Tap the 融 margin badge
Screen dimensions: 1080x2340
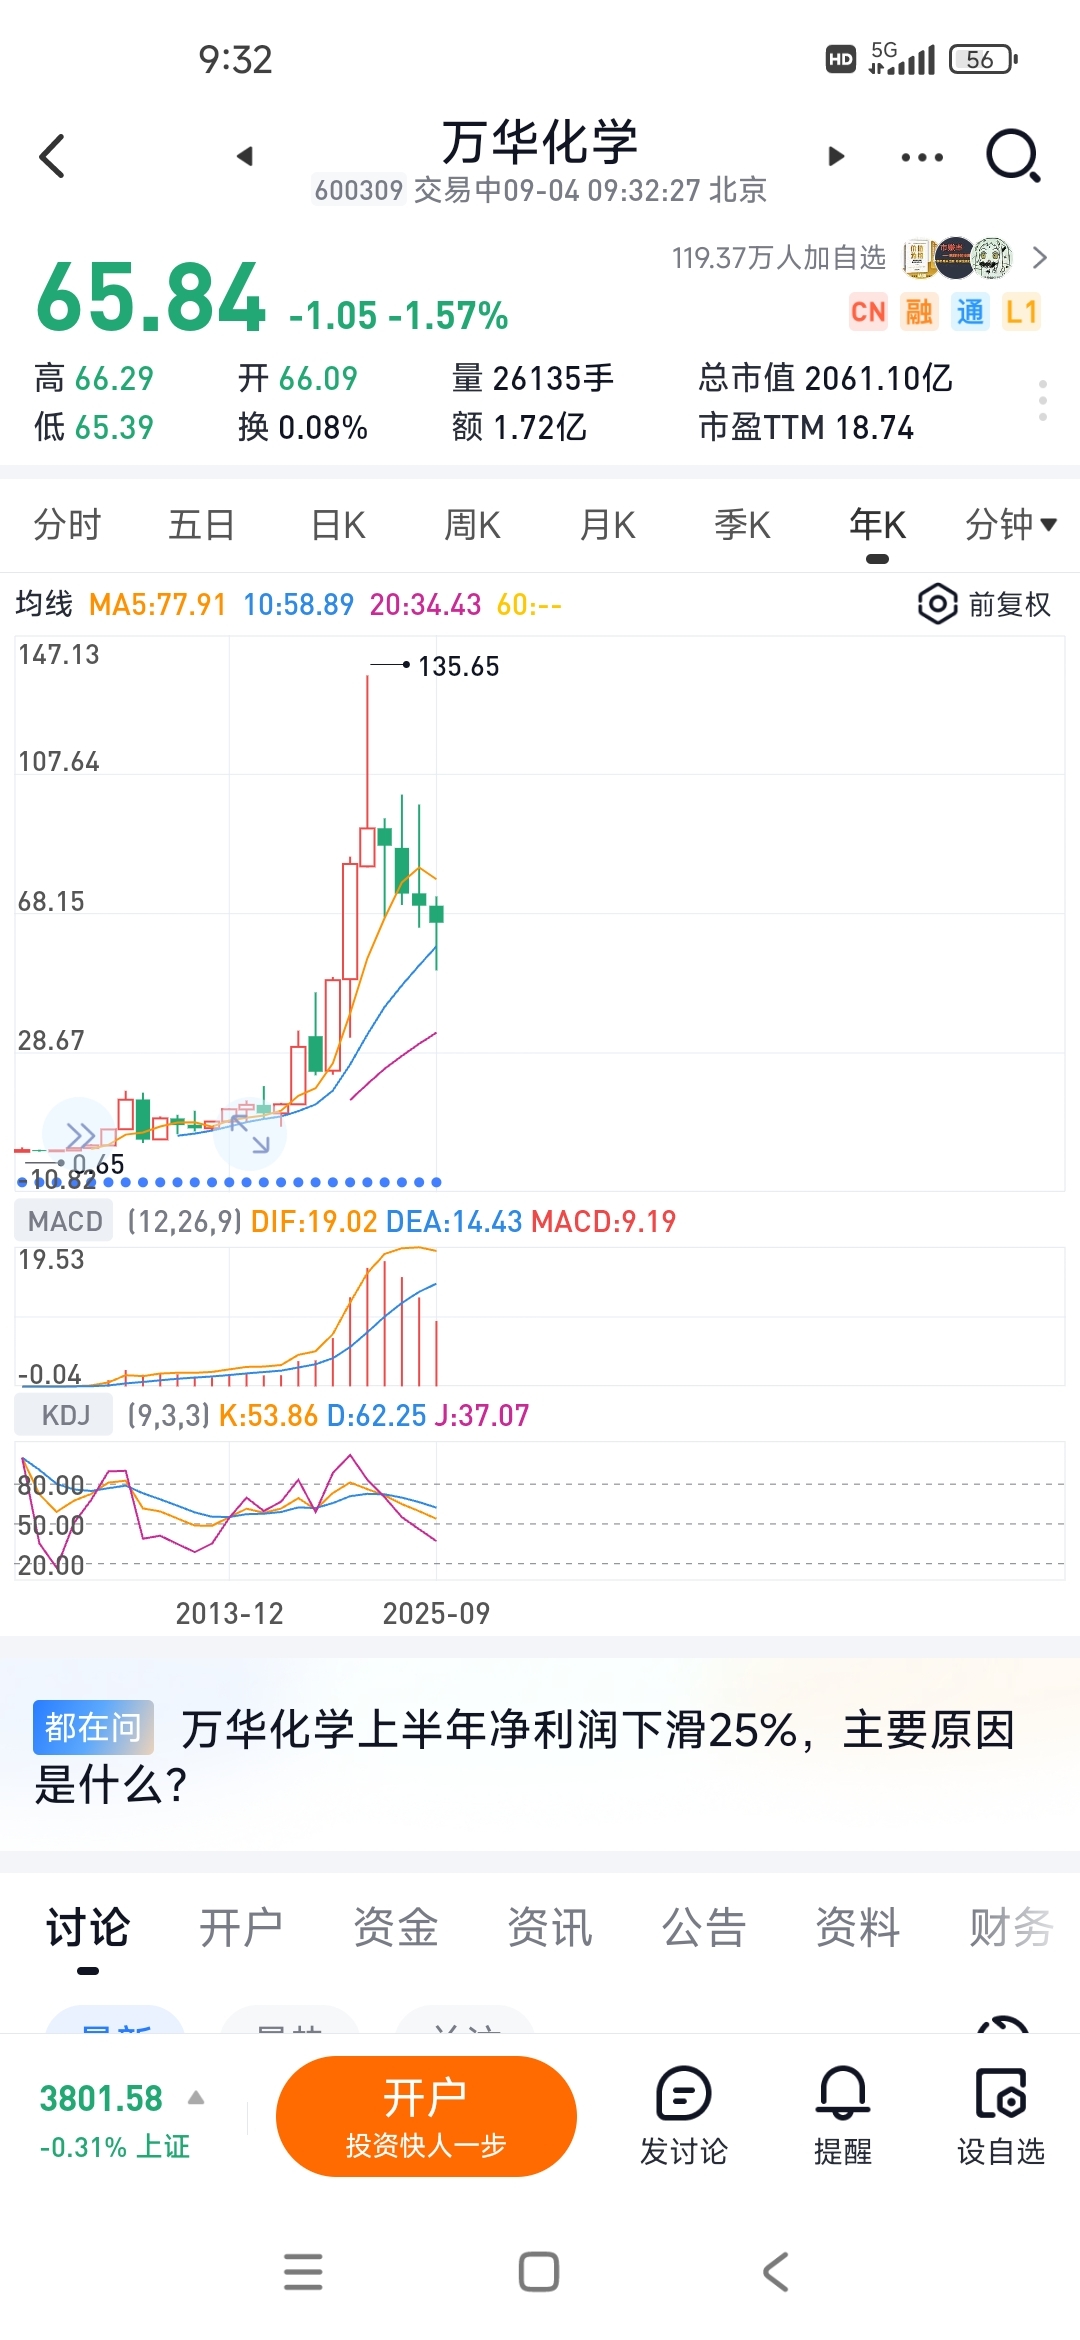coord(919,312)
